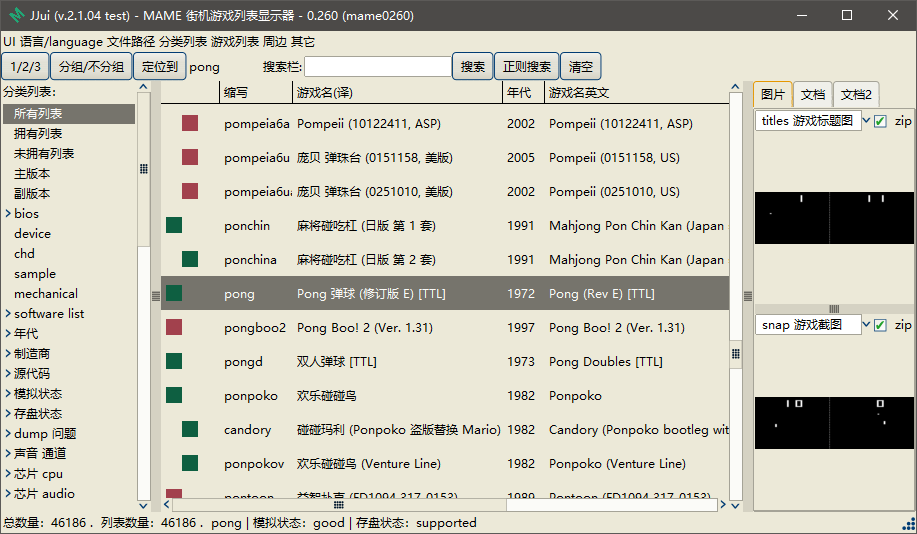
Task: Expand the 年代 category
Action: coord(8,333)
